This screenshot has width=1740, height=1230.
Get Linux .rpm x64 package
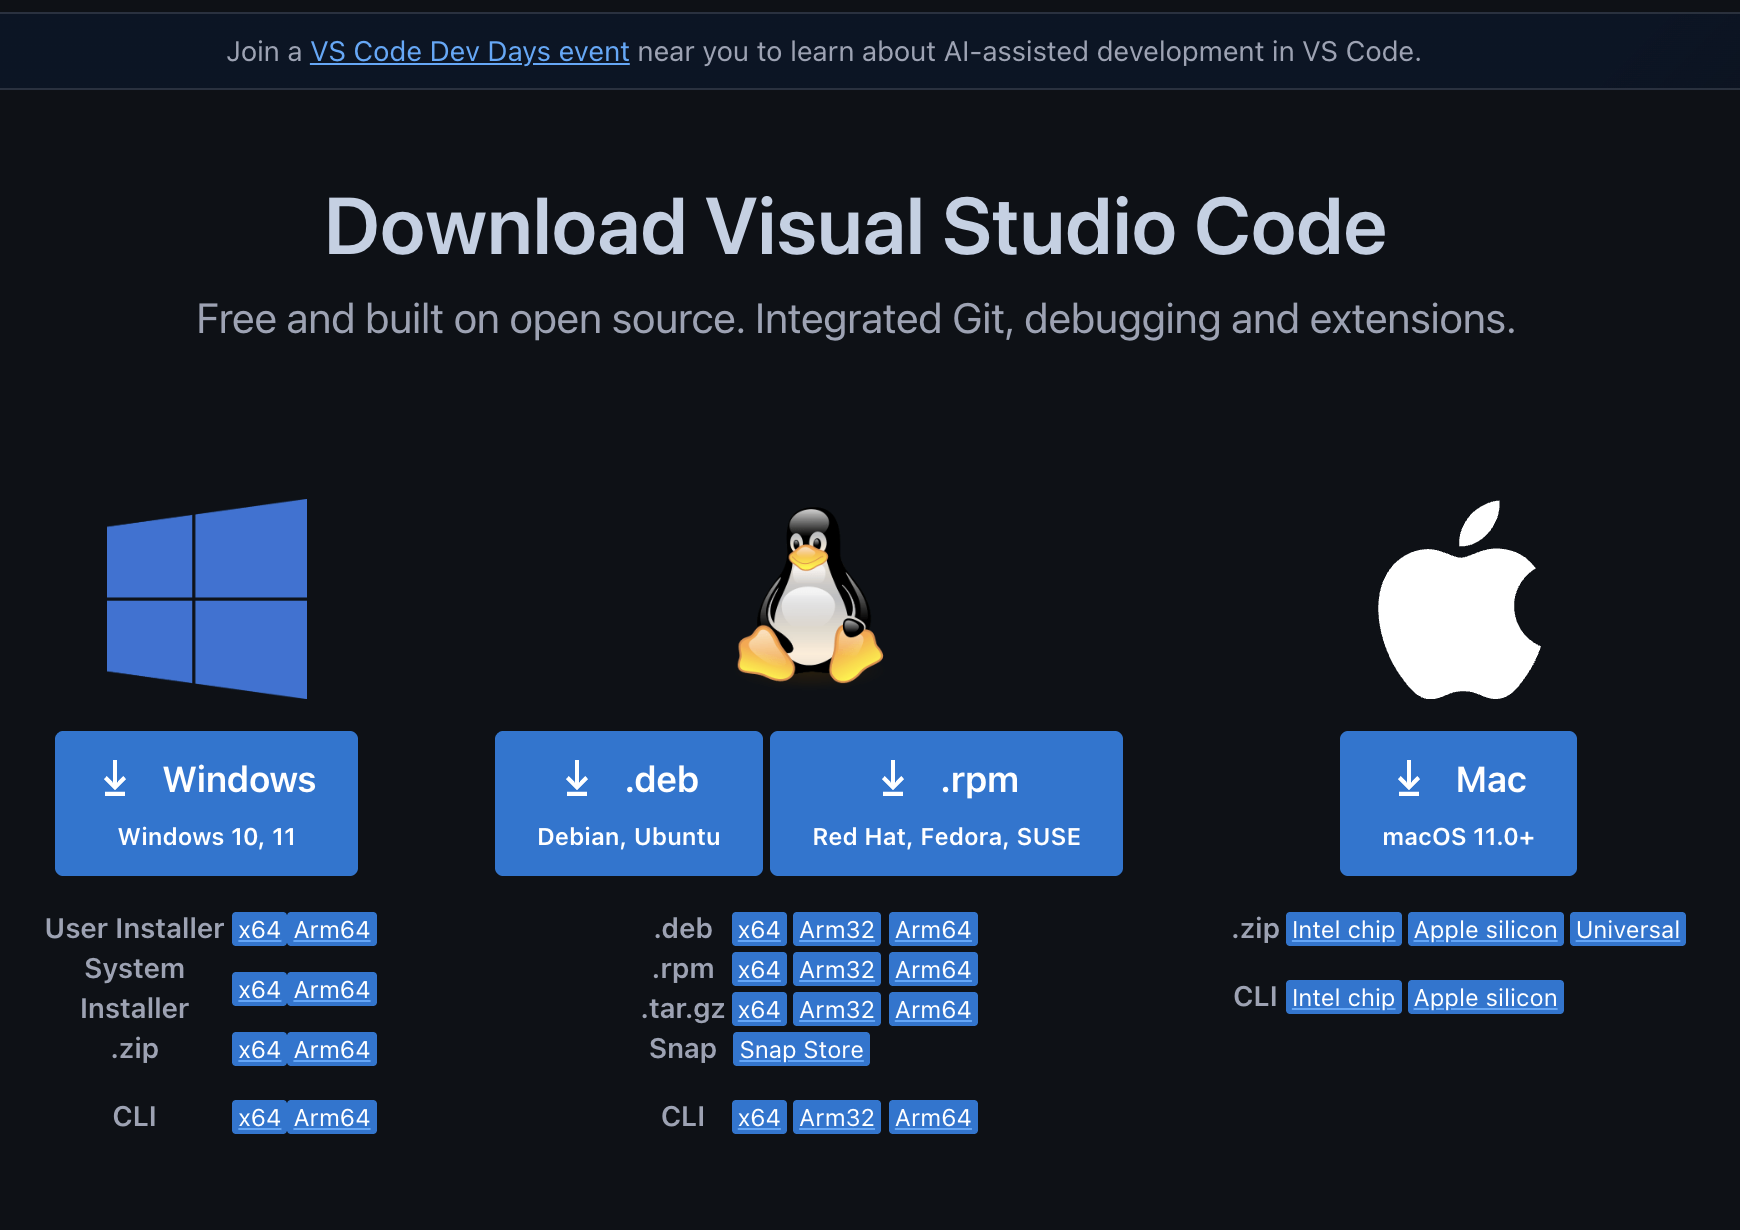coord(759,969)
